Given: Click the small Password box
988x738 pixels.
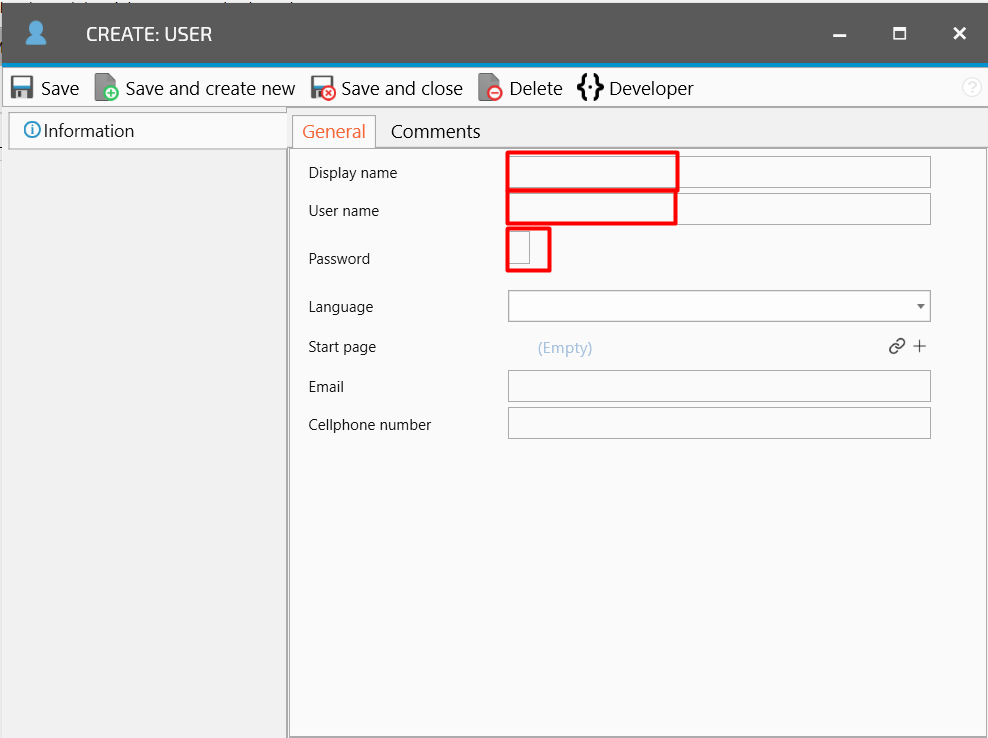Looking at the screenshot, I should [x=520, y=248].
